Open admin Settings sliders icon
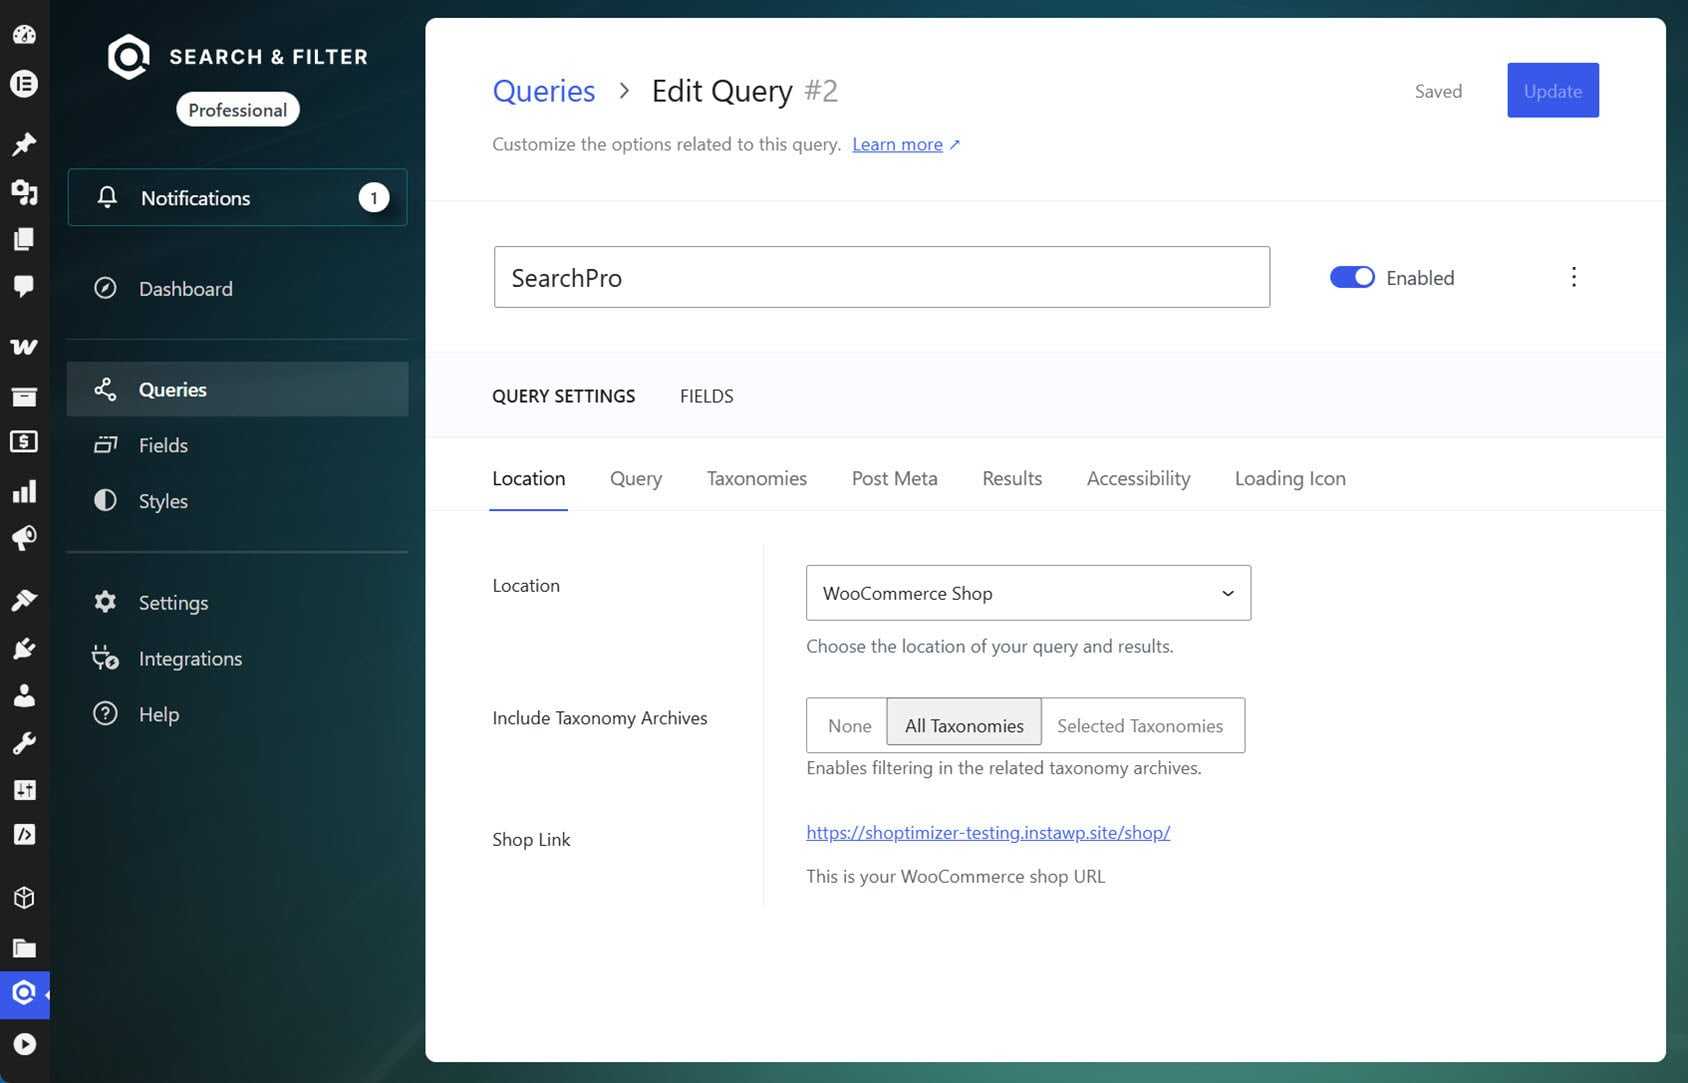 pos(24,790)
